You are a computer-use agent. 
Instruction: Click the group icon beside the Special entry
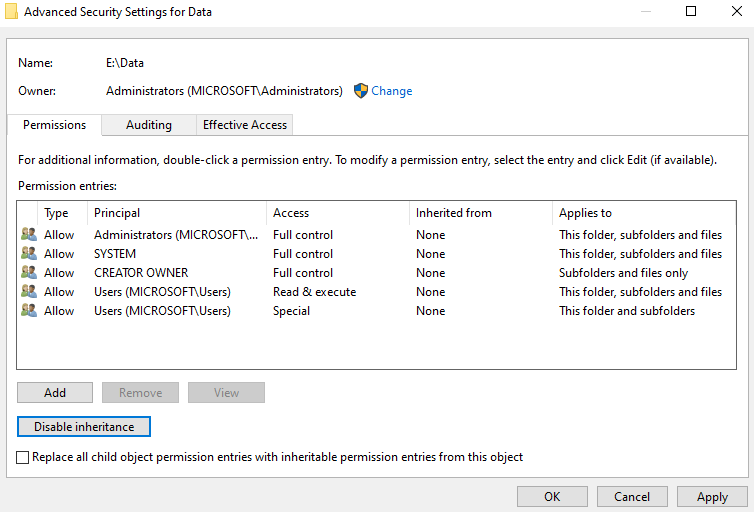(x=29, y=310)
